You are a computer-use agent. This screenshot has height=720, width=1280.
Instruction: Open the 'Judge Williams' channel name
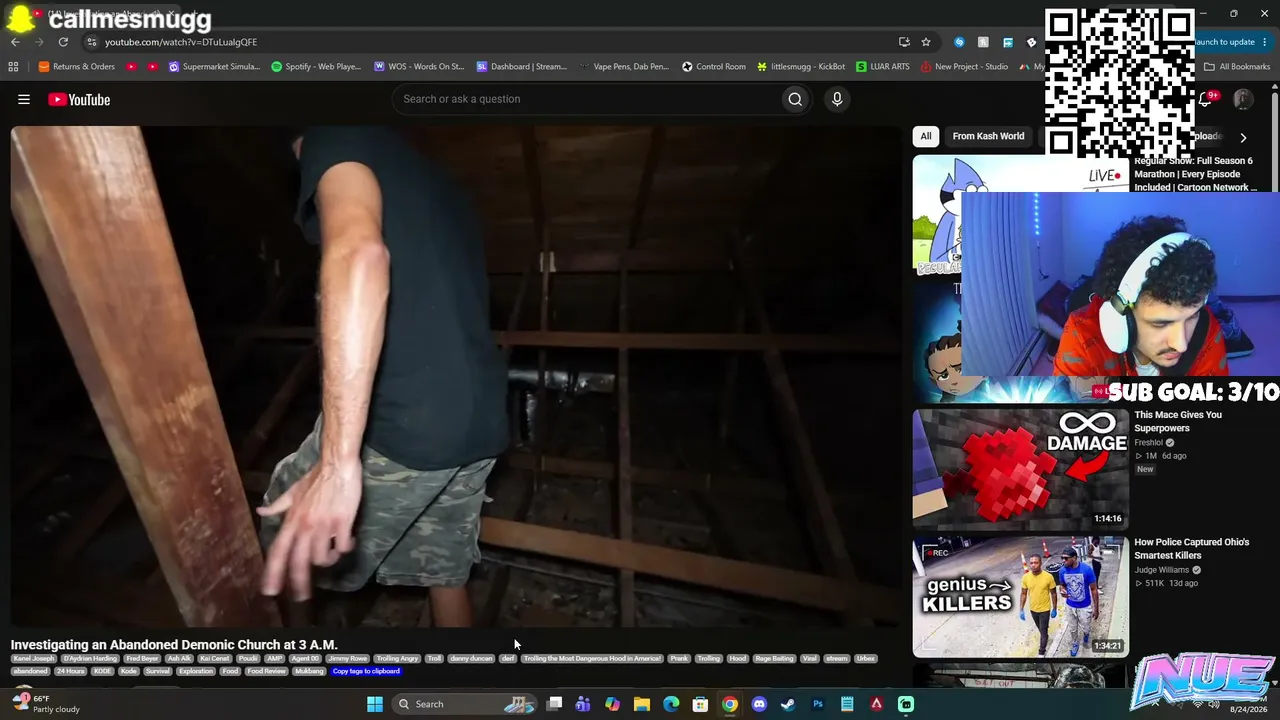point(1161,570)
